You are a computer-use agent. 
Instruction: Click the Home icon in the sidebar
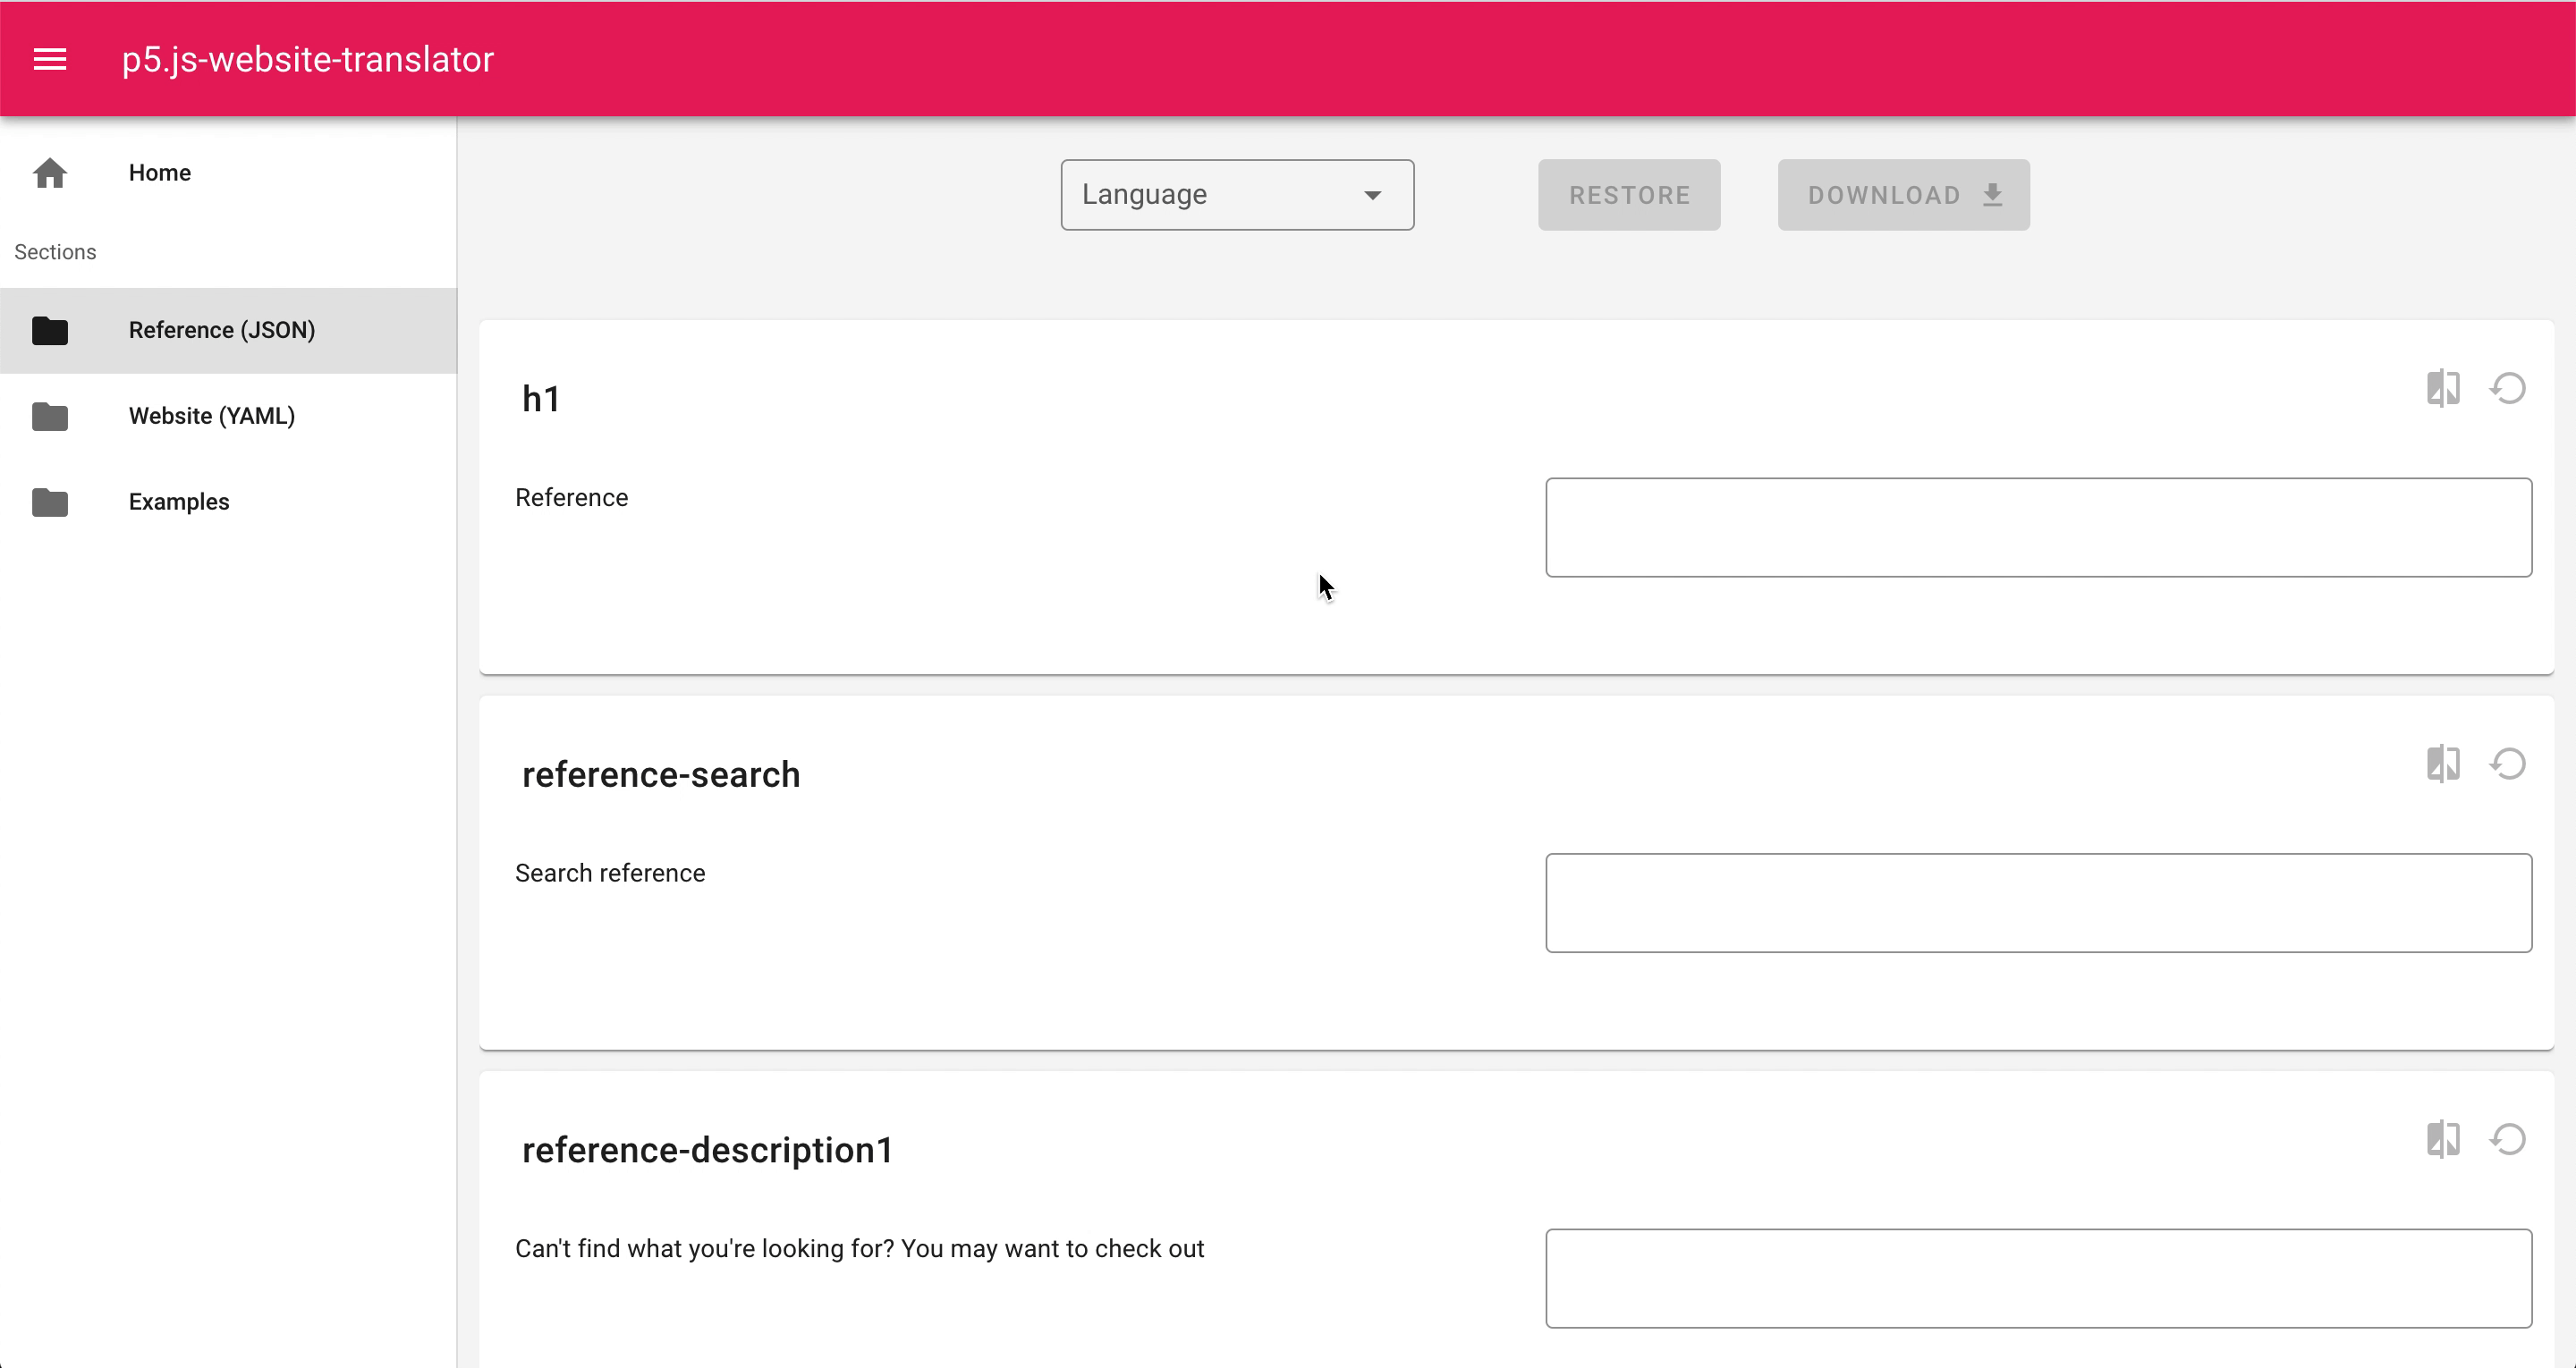tap(47, 171)
